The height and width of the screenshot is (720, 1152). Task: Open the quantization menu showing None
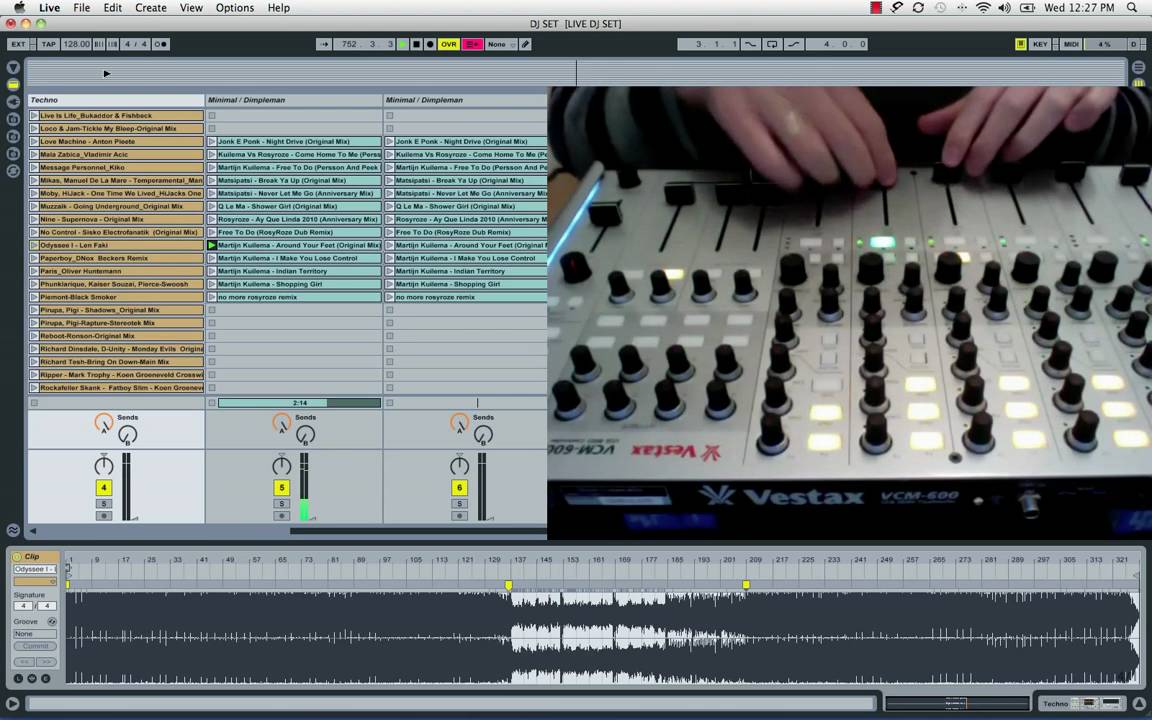(x=501, y=44)
